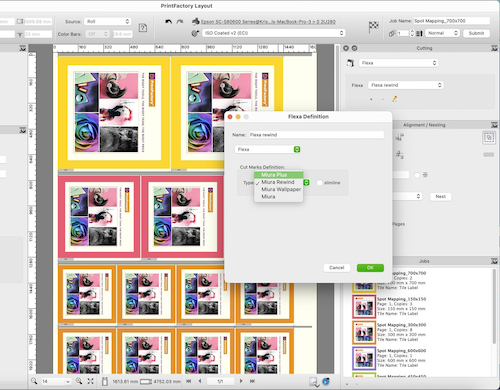The image size is (500, 390).
Task: Click the lower spacing icon in Alignment / Nesting
Action: click(400, 155)
